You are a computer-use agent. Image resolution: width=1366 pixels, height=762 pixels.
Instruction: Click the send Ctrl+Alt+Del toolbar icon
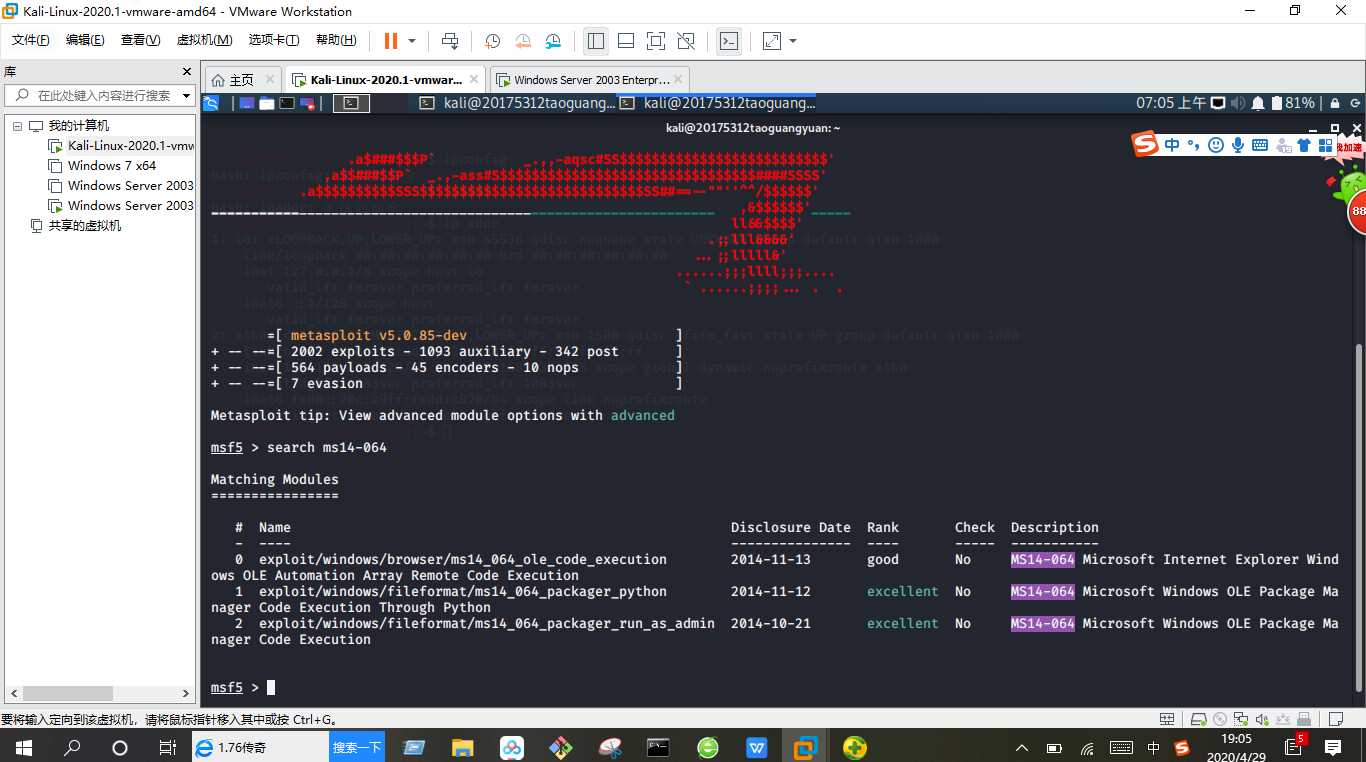450,41
